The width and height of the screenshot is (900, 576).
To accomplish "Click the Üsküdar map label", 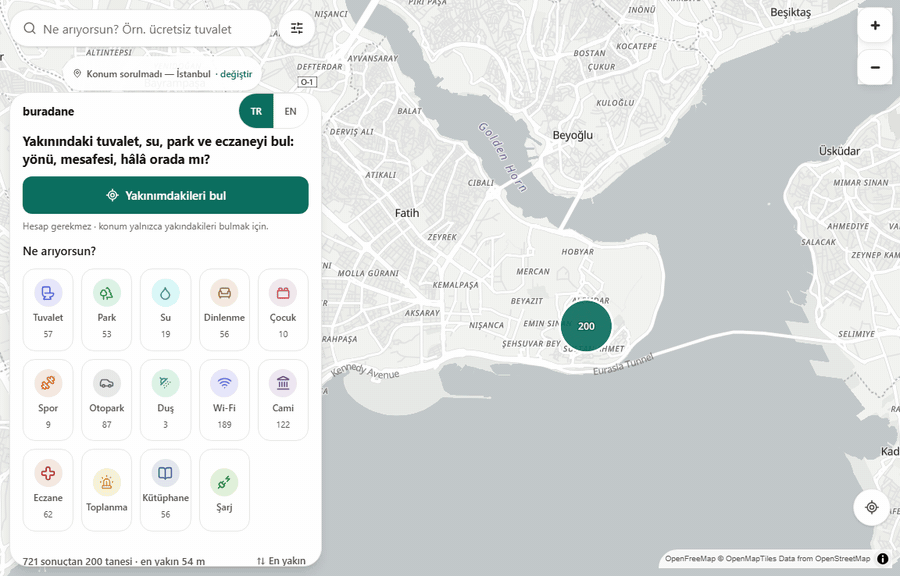I will click(839, 151).
